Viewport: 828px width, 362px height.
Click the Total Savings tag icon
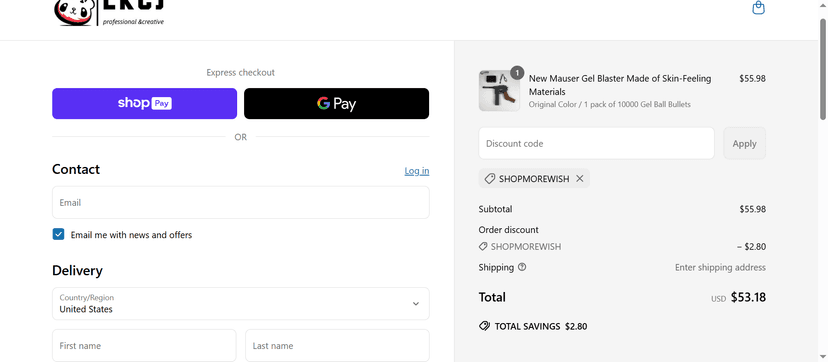[484, 326]
